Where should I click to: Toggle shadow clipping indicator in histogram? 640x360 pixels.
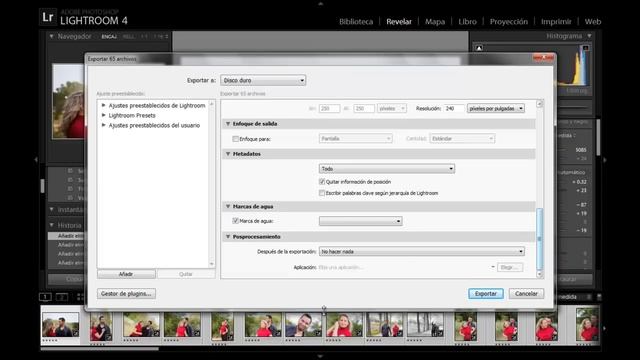point(479,48)
